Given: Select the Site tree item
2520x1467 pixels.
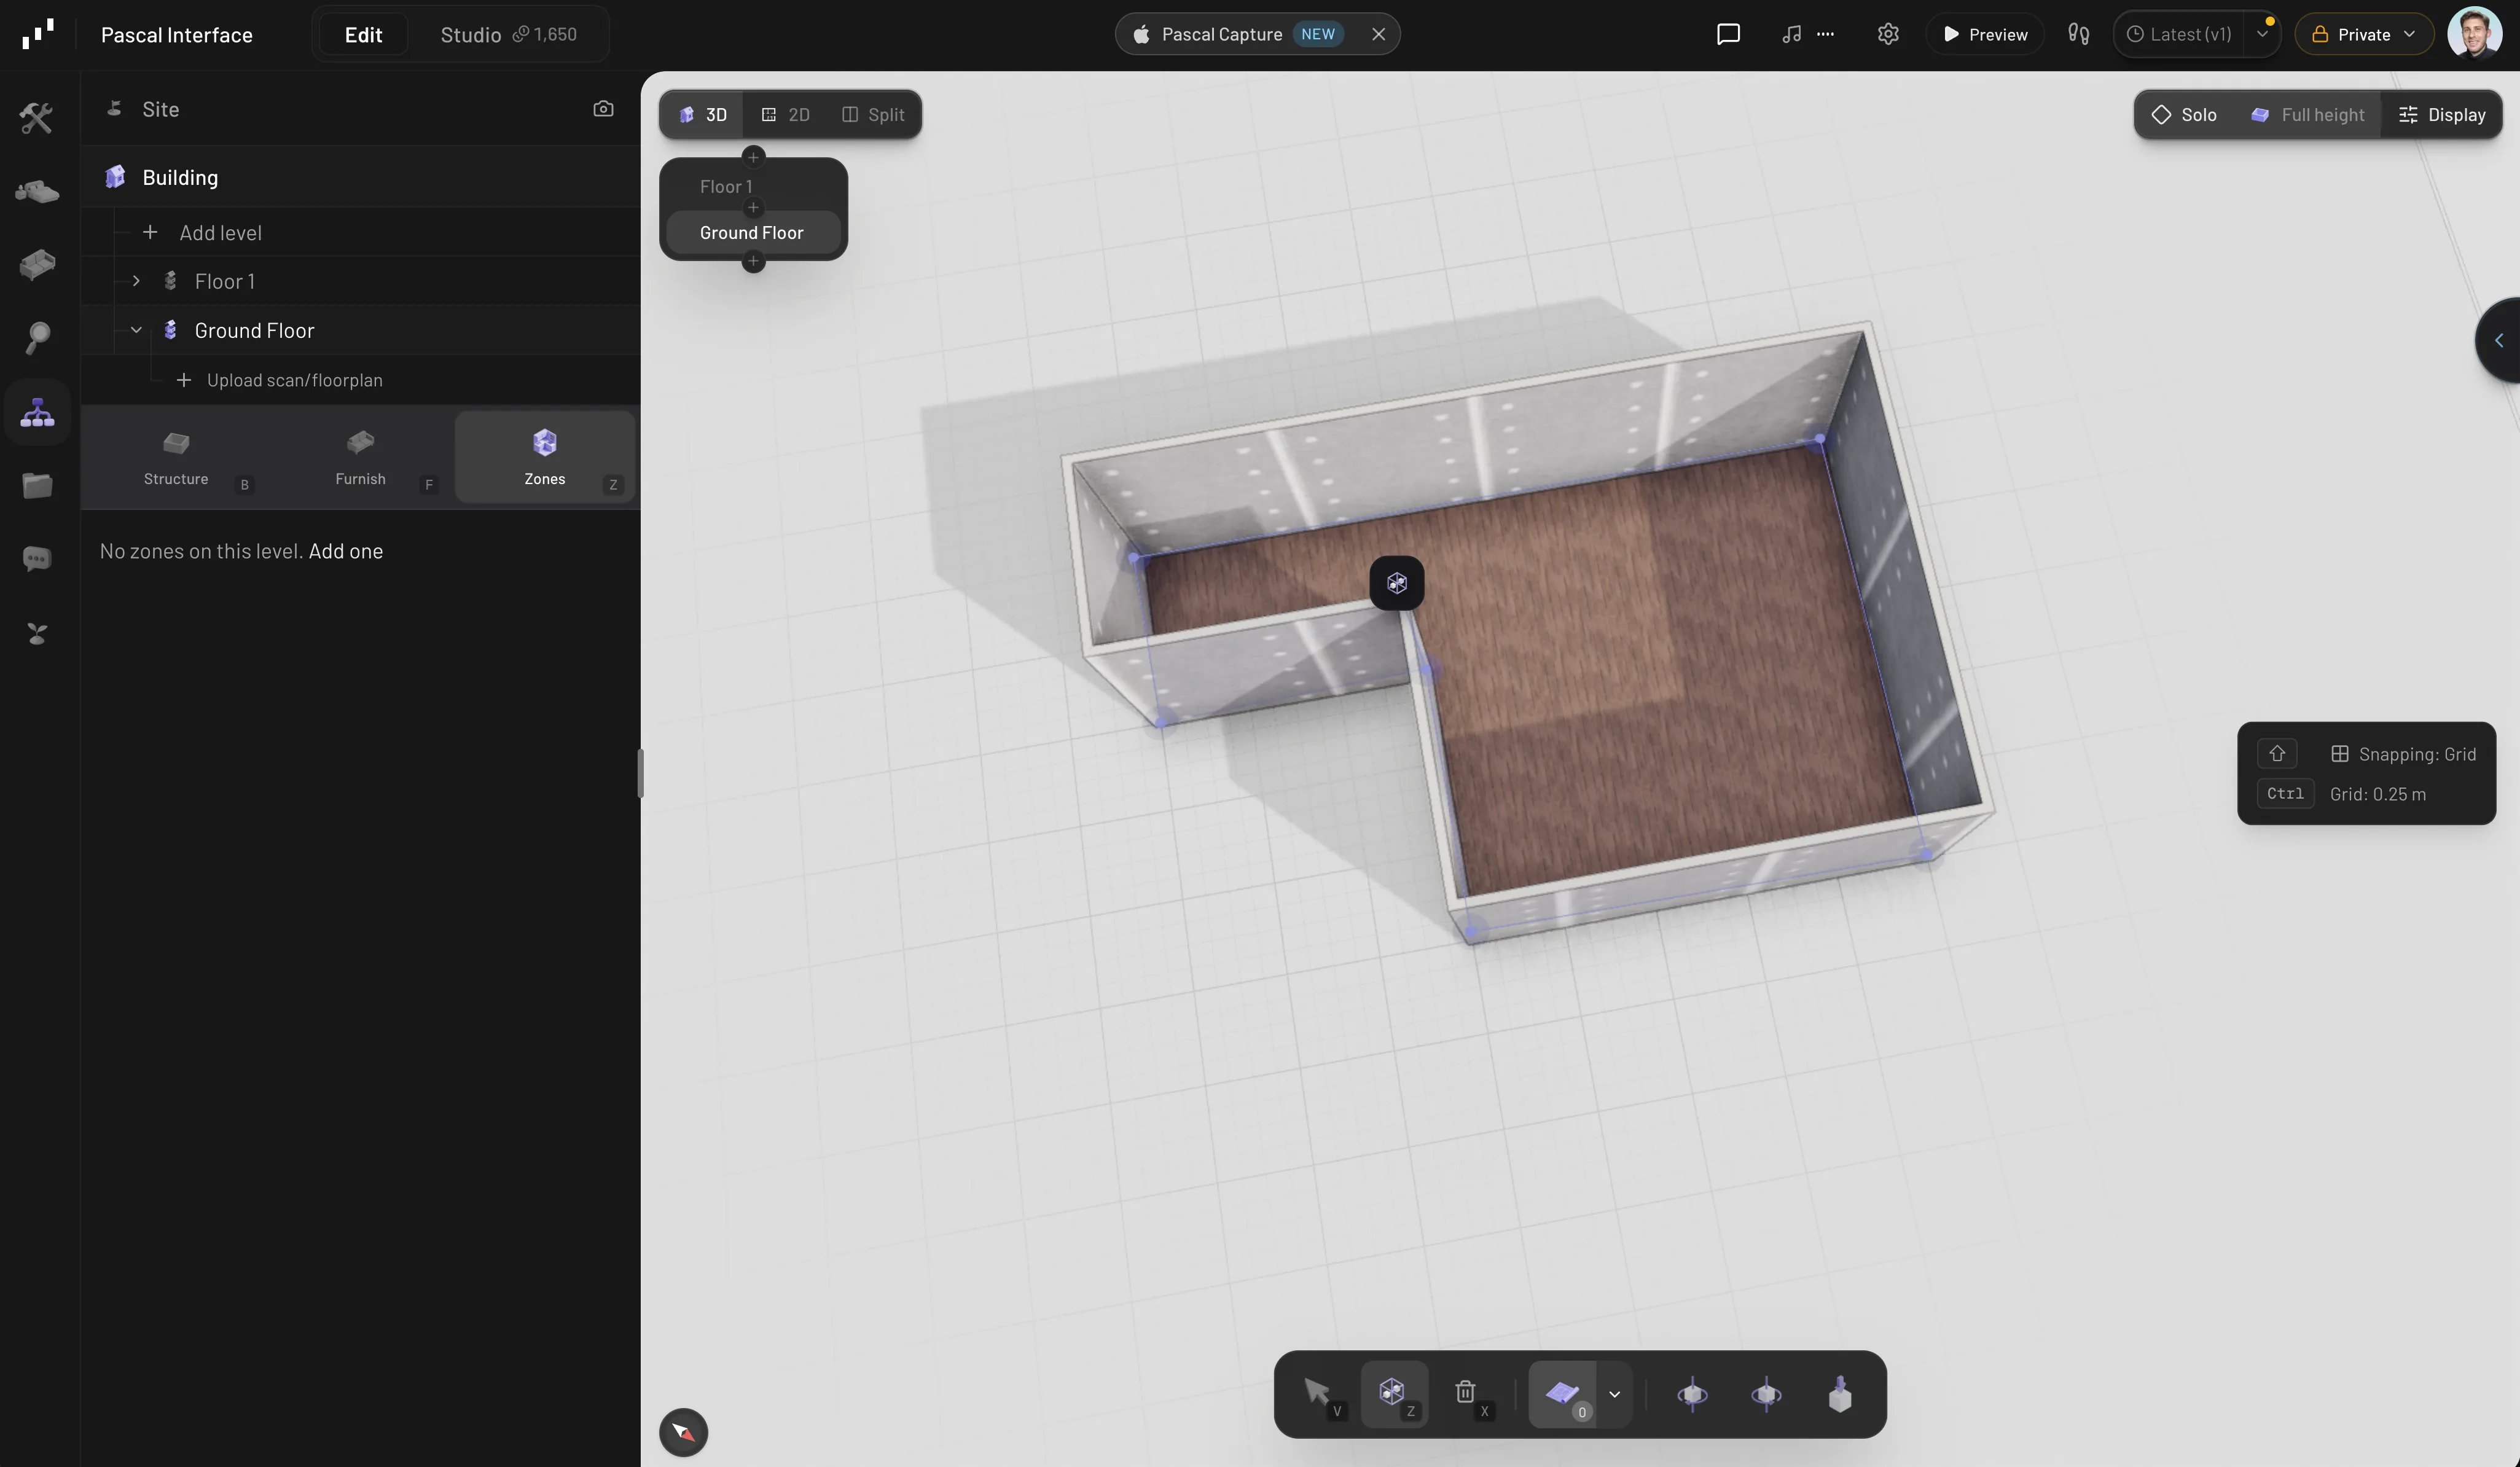Looking at the screenshot, I should coord(360,109).
